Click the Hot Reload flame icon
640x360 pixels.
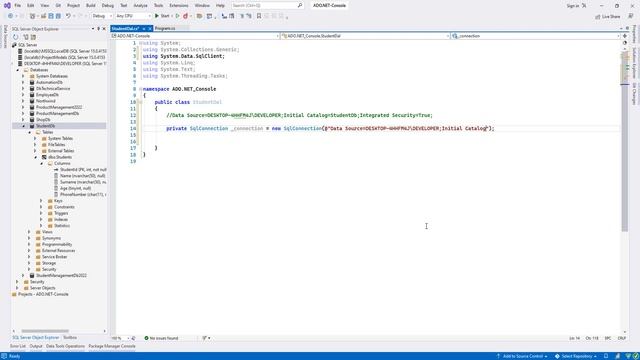click(186, 16)
